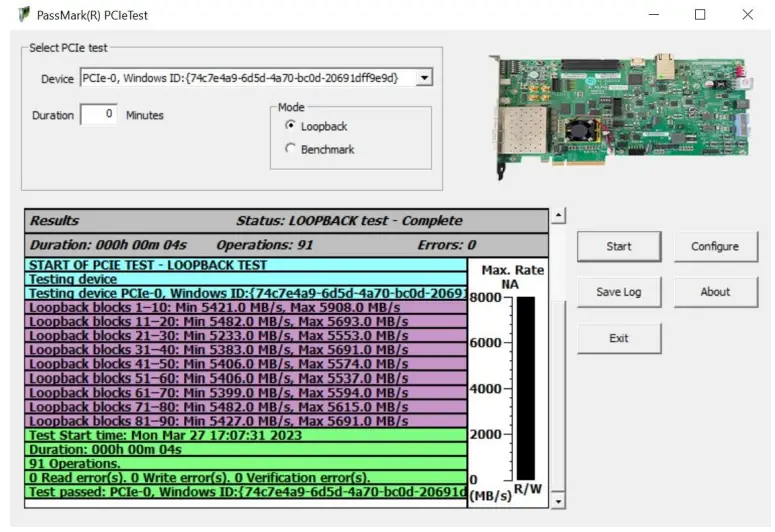Select the Benchmark mode radio button
775x532 pixels.
291,148
